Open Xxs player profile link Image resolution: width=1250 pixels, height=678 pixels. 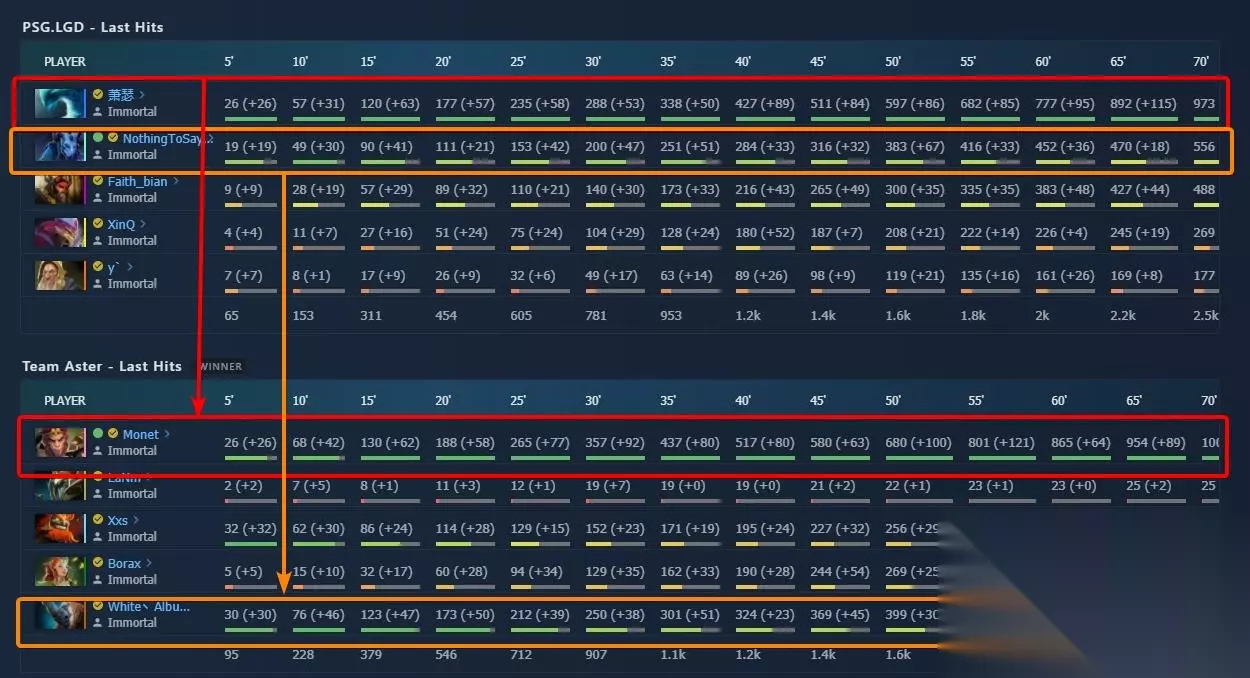(118, 520)
